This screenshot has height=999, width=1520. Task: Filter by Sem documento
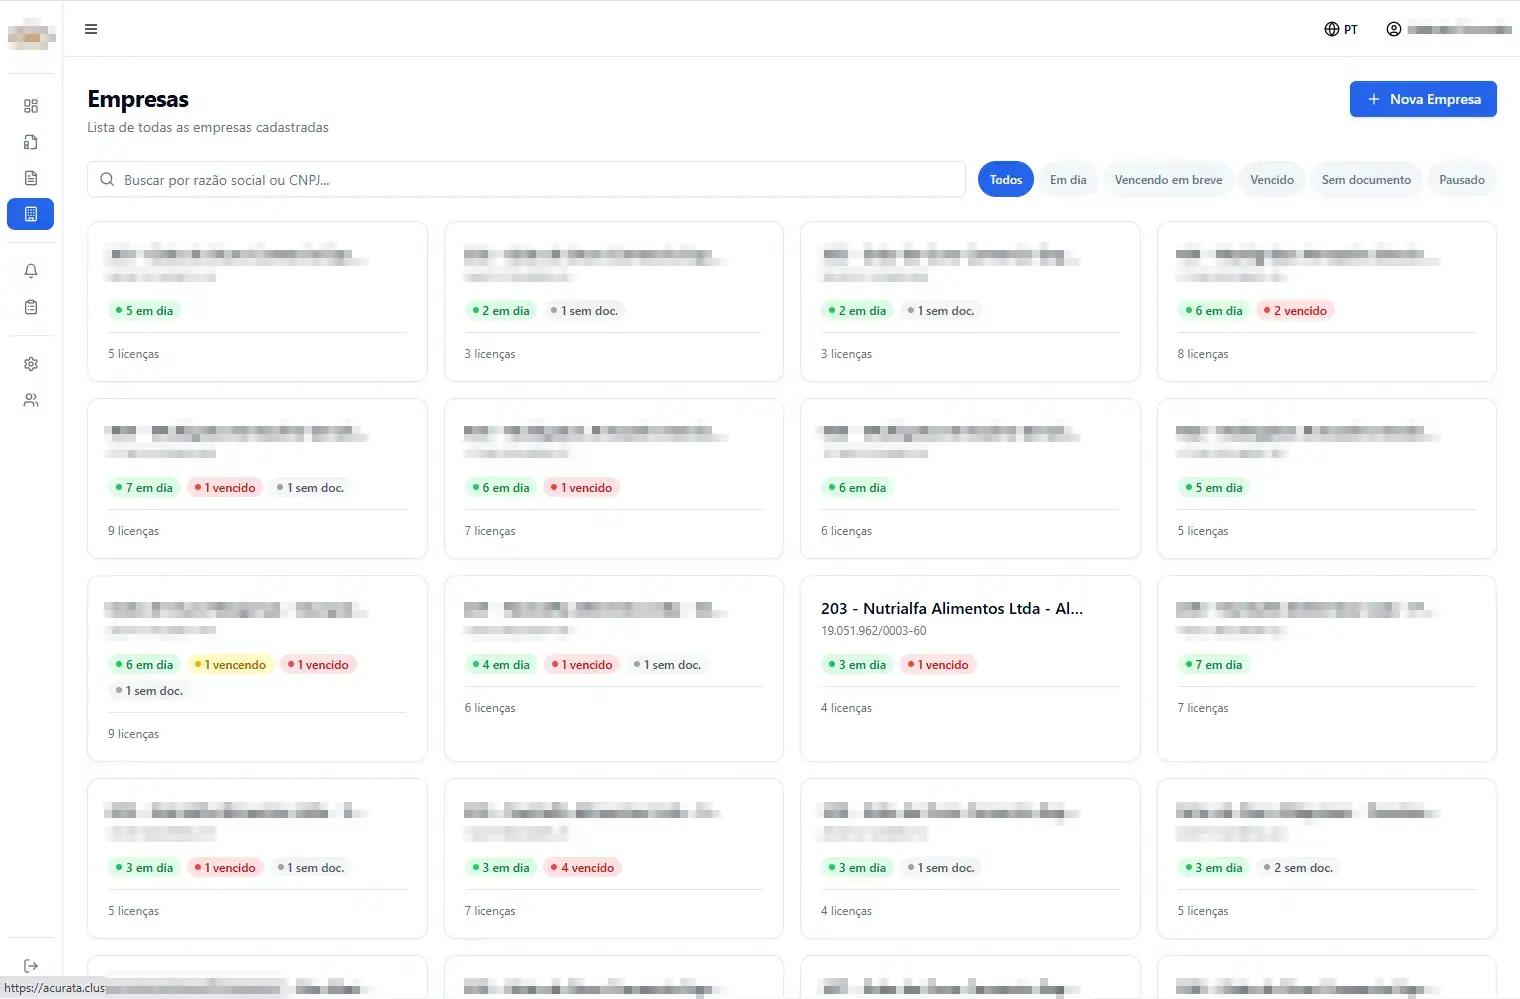point(1366,180)
